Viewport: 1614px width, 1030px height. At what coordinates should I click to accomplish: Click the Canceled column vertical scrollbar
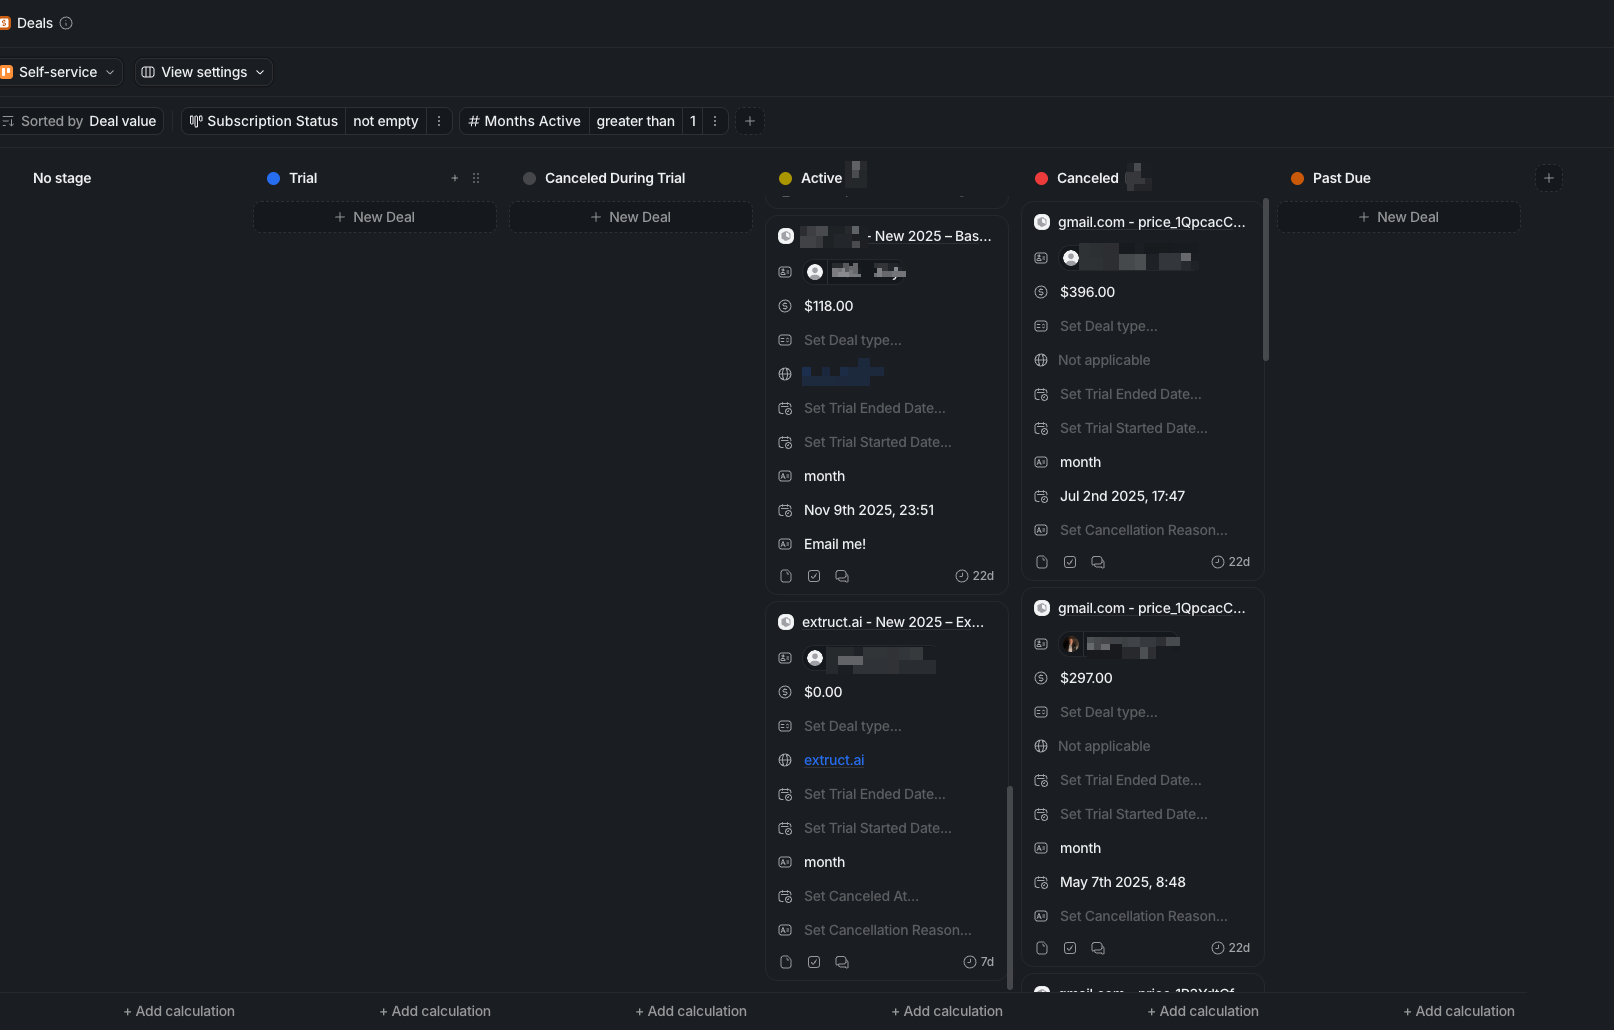tap(1266, 280)
